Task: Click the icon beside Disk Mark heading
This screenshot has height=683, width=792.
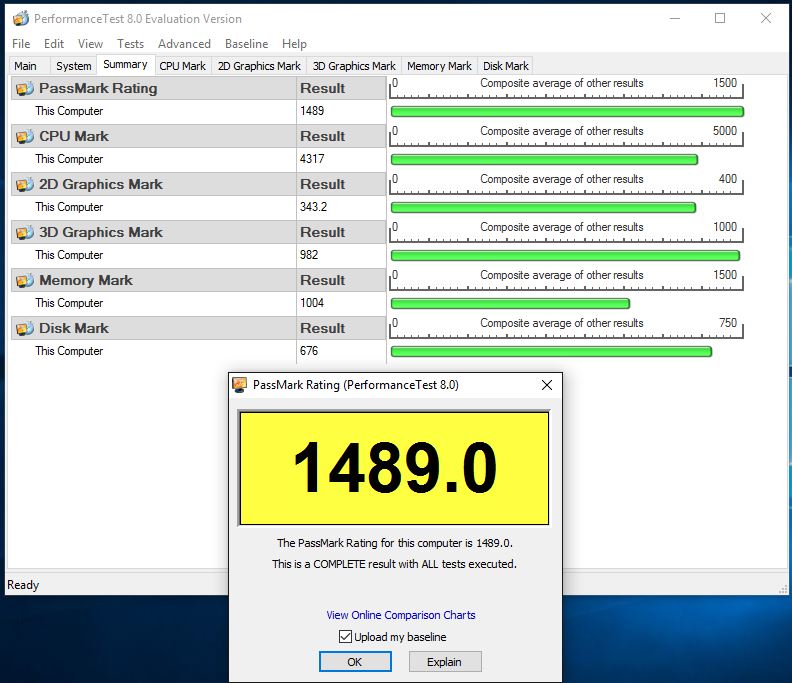Action: click(25, 328)
